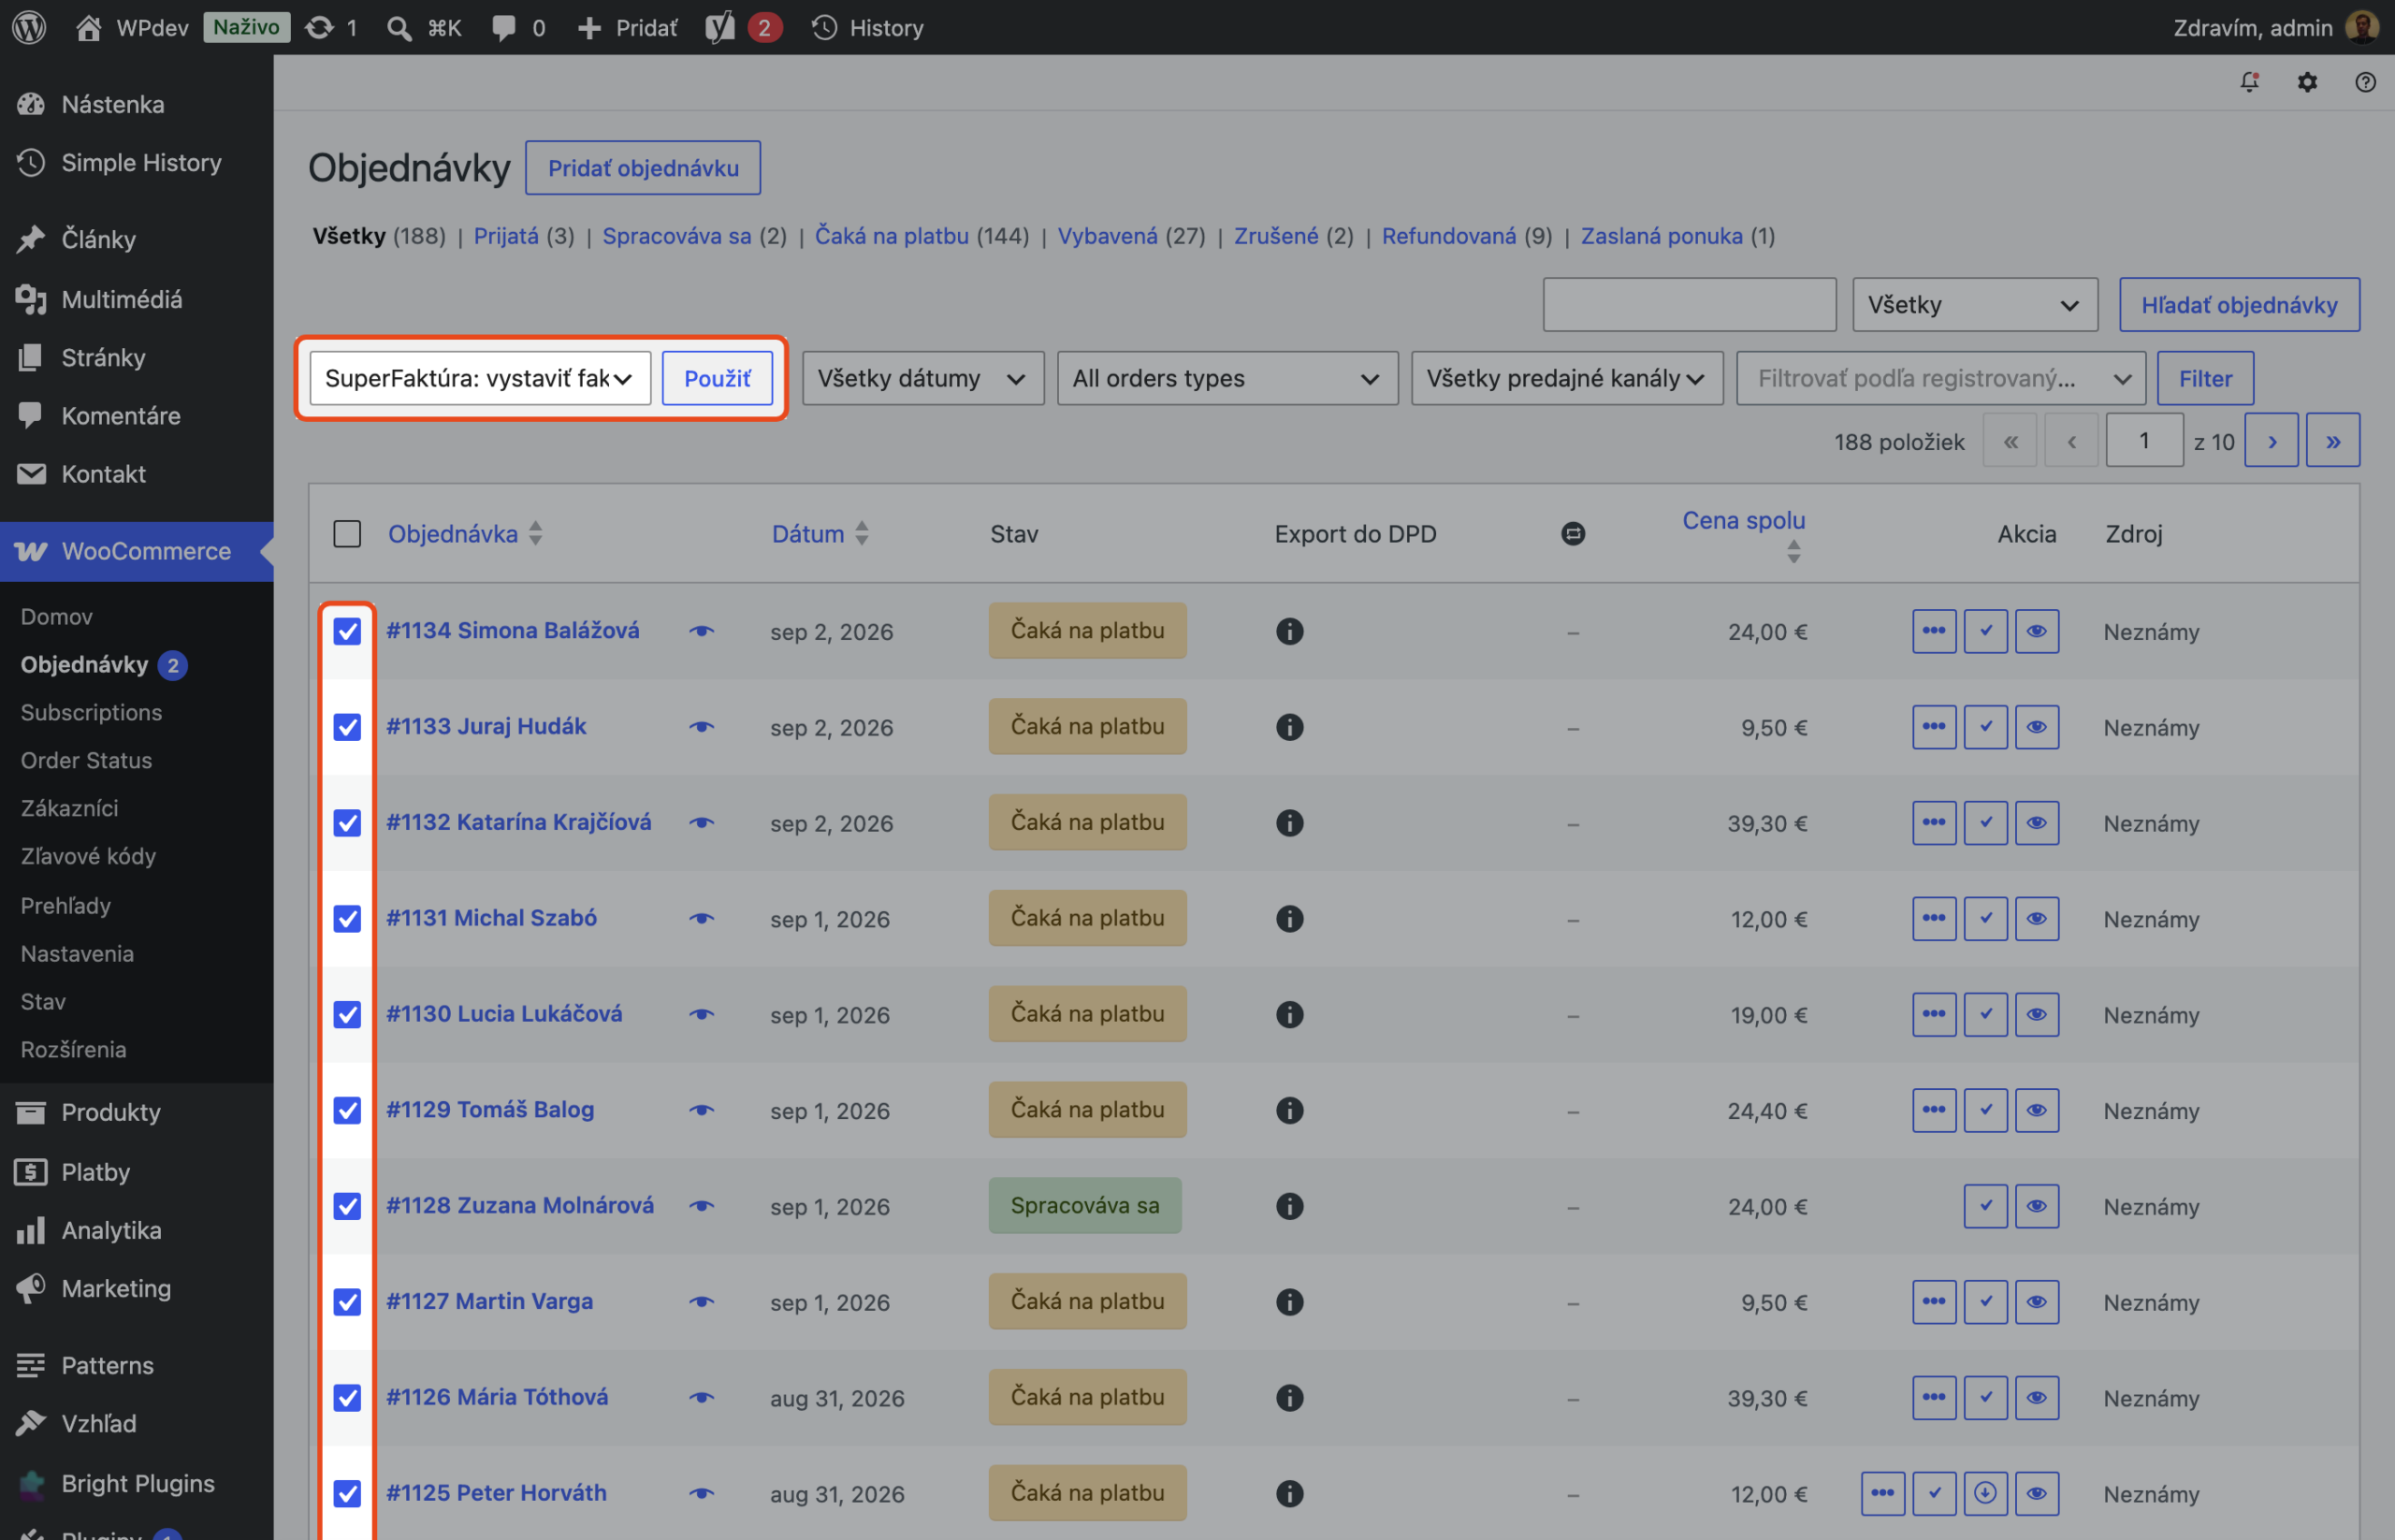
Task: Click the order search input field
Action: [x=1689, y=304]
